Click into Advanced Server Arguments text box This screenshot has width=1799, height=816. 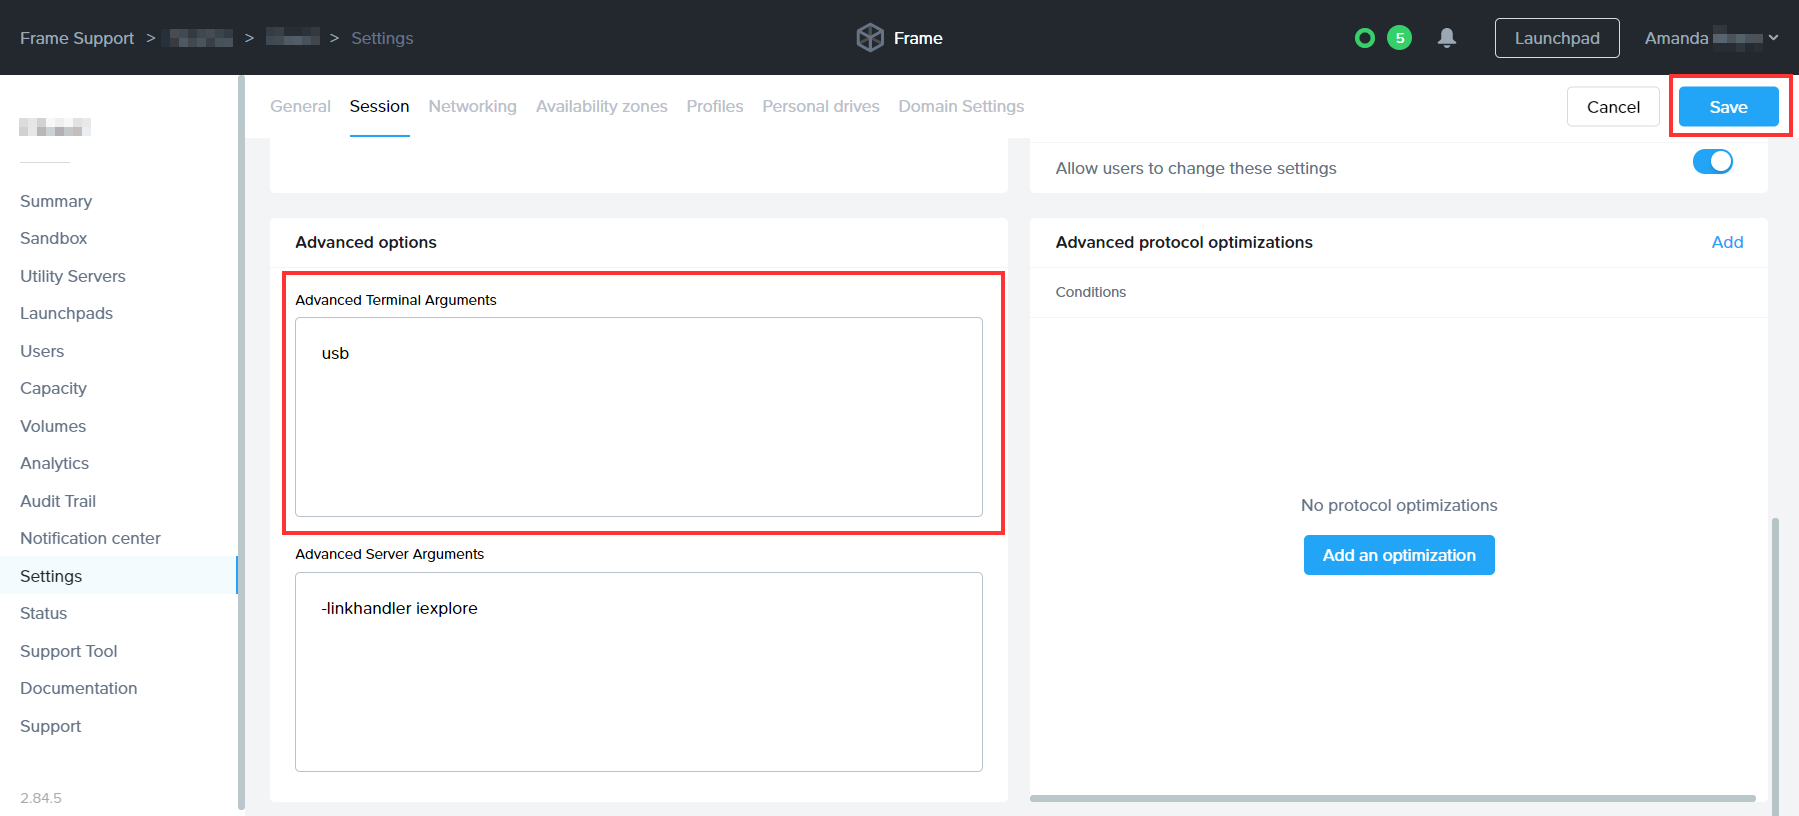tap(639, 672)
